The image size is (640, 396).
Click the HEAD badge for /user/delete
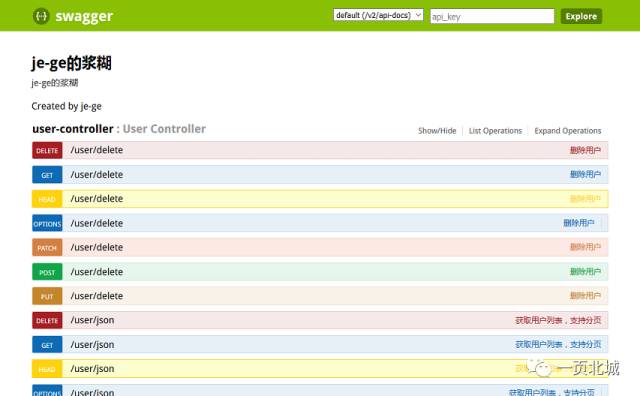(x=47, y=199)
